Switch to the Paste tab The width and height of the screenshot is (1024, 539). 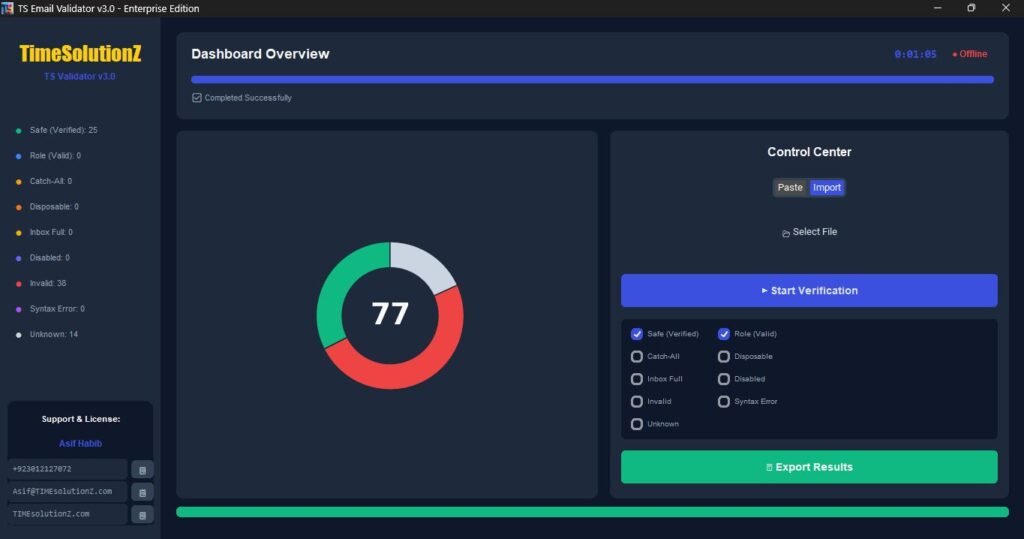790,187
